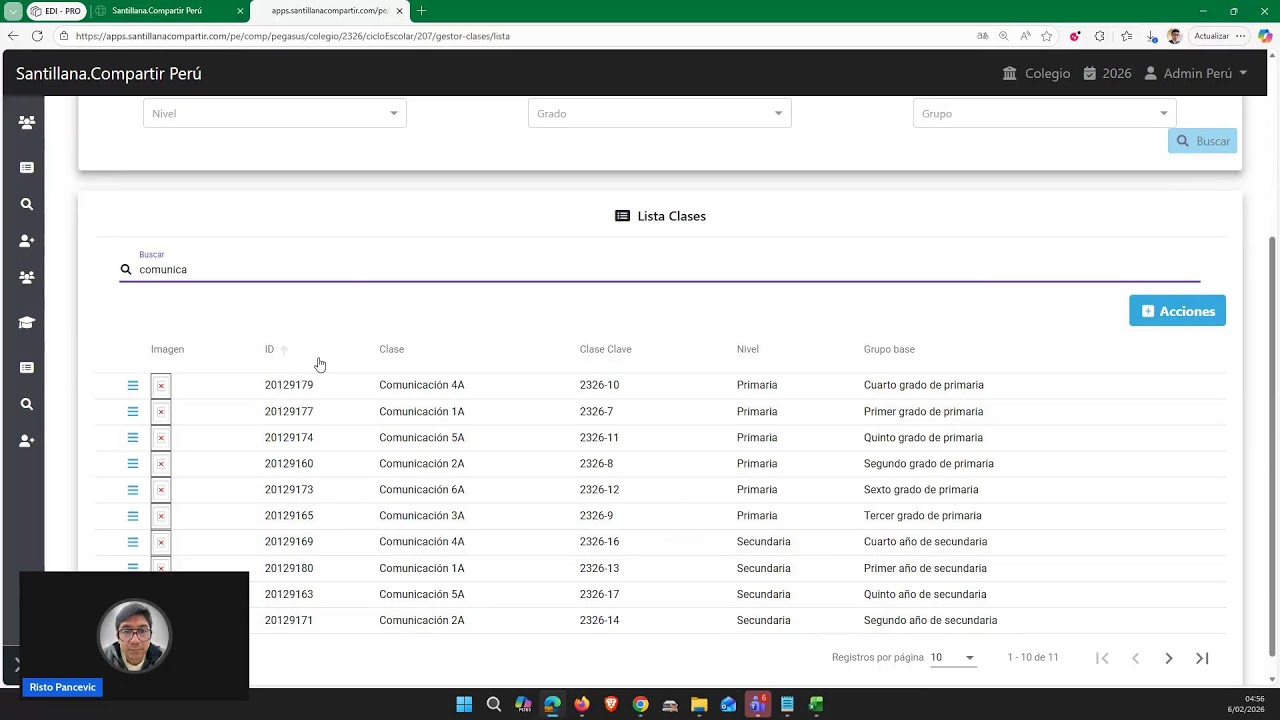Close the Santillana.Compartir Perú browser tab
Viewport: 1280px width, 720px height.
[240, 11]
